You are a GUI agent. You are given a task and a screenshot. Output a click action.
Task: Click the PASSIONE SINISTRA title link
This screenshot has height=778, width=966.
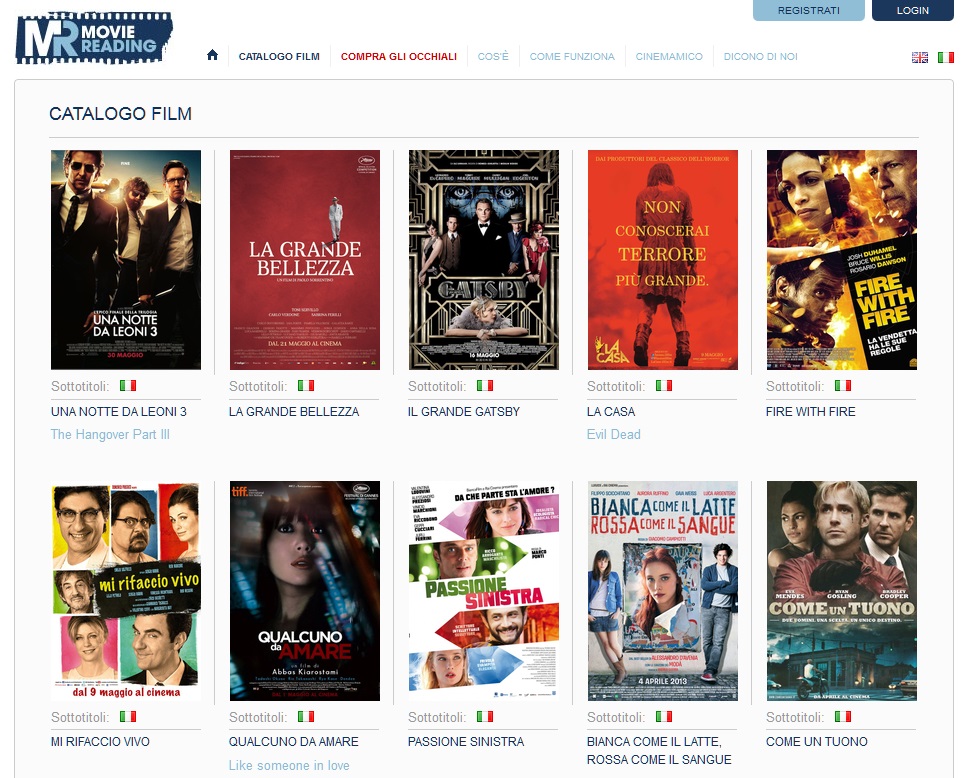(466, 742)
